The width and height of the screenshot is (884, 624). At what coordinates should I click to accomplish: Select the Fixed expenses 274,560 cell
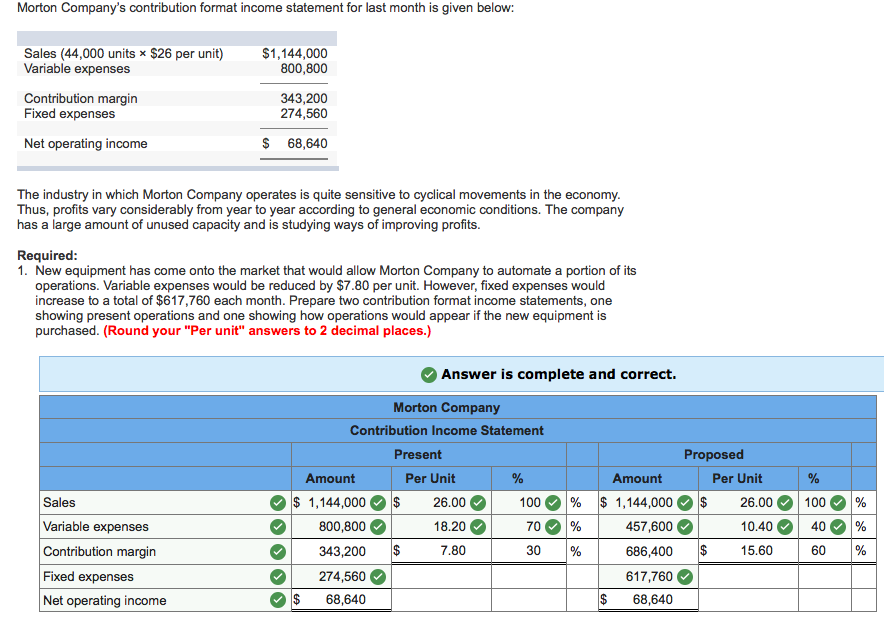click(340, 575)
